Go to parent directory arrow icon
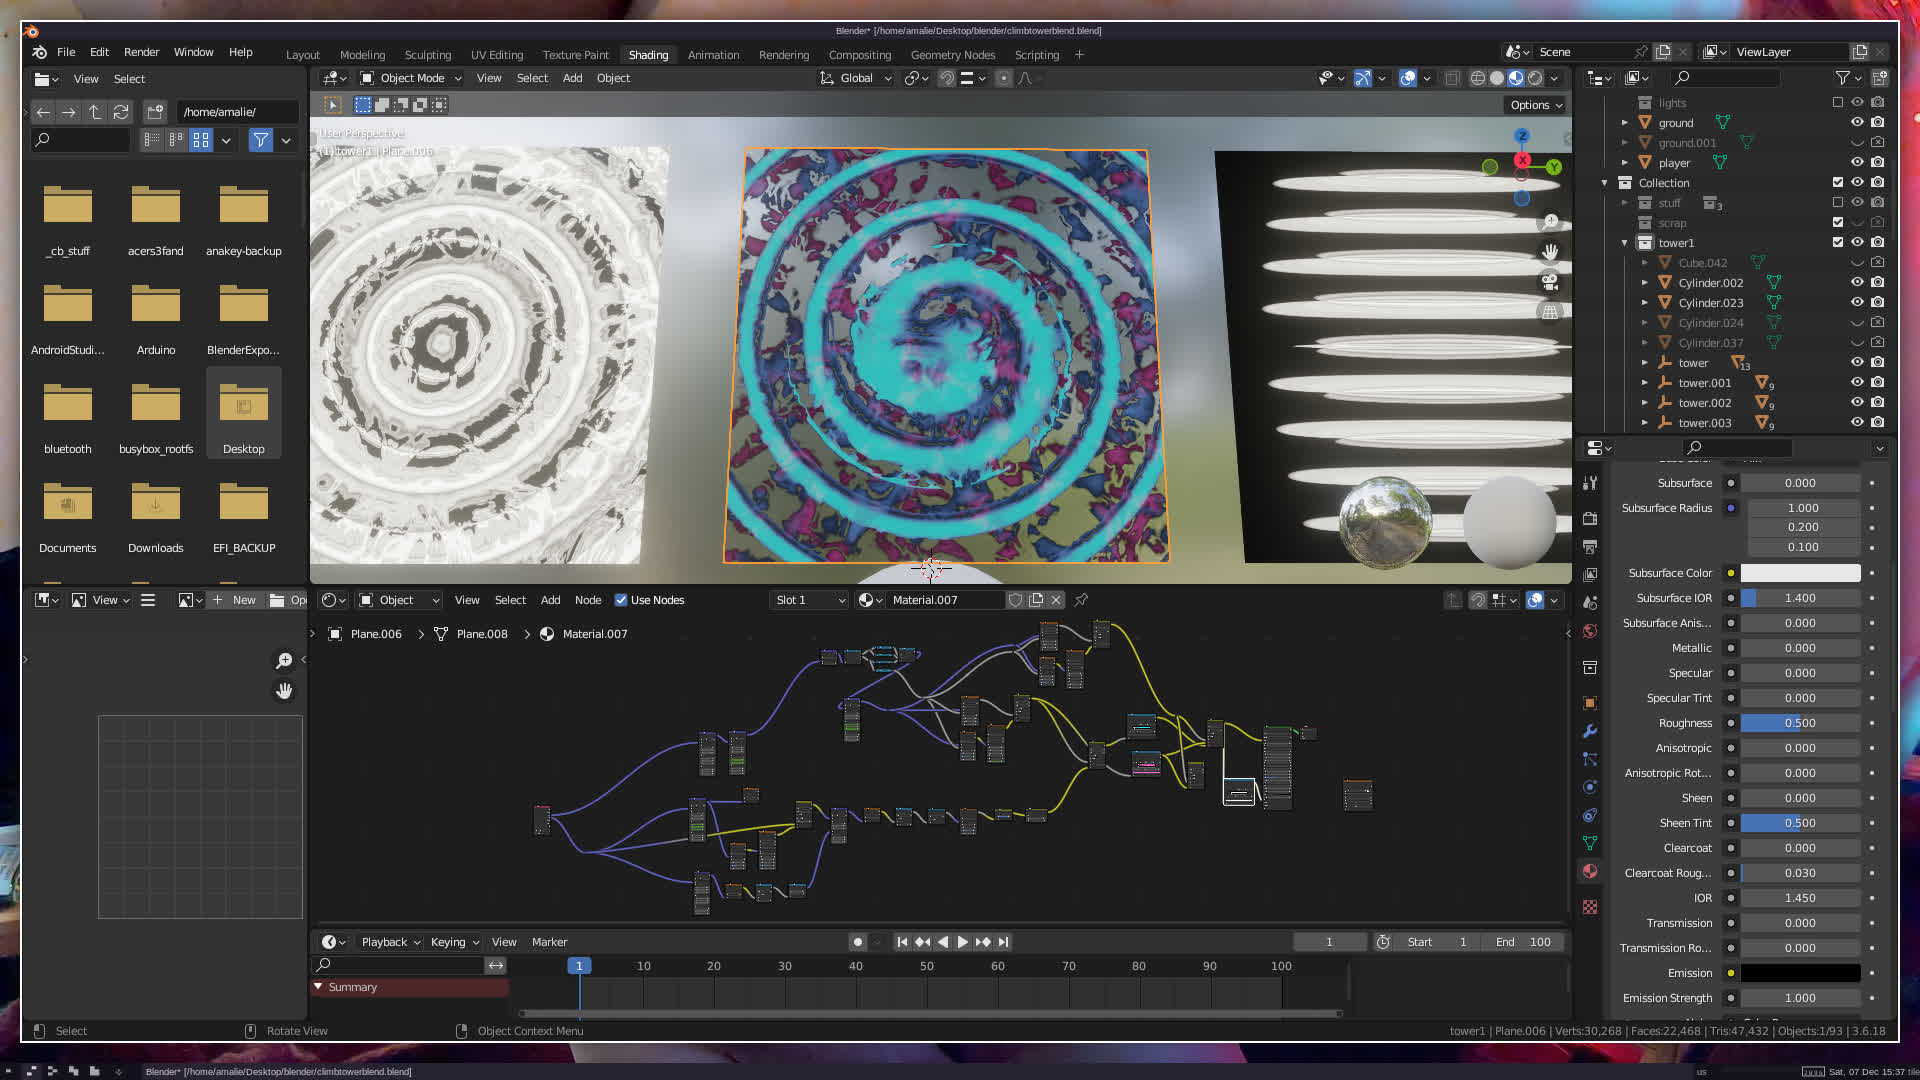This screenshot has height=1080, width=1920. click(x=95, y=112)
